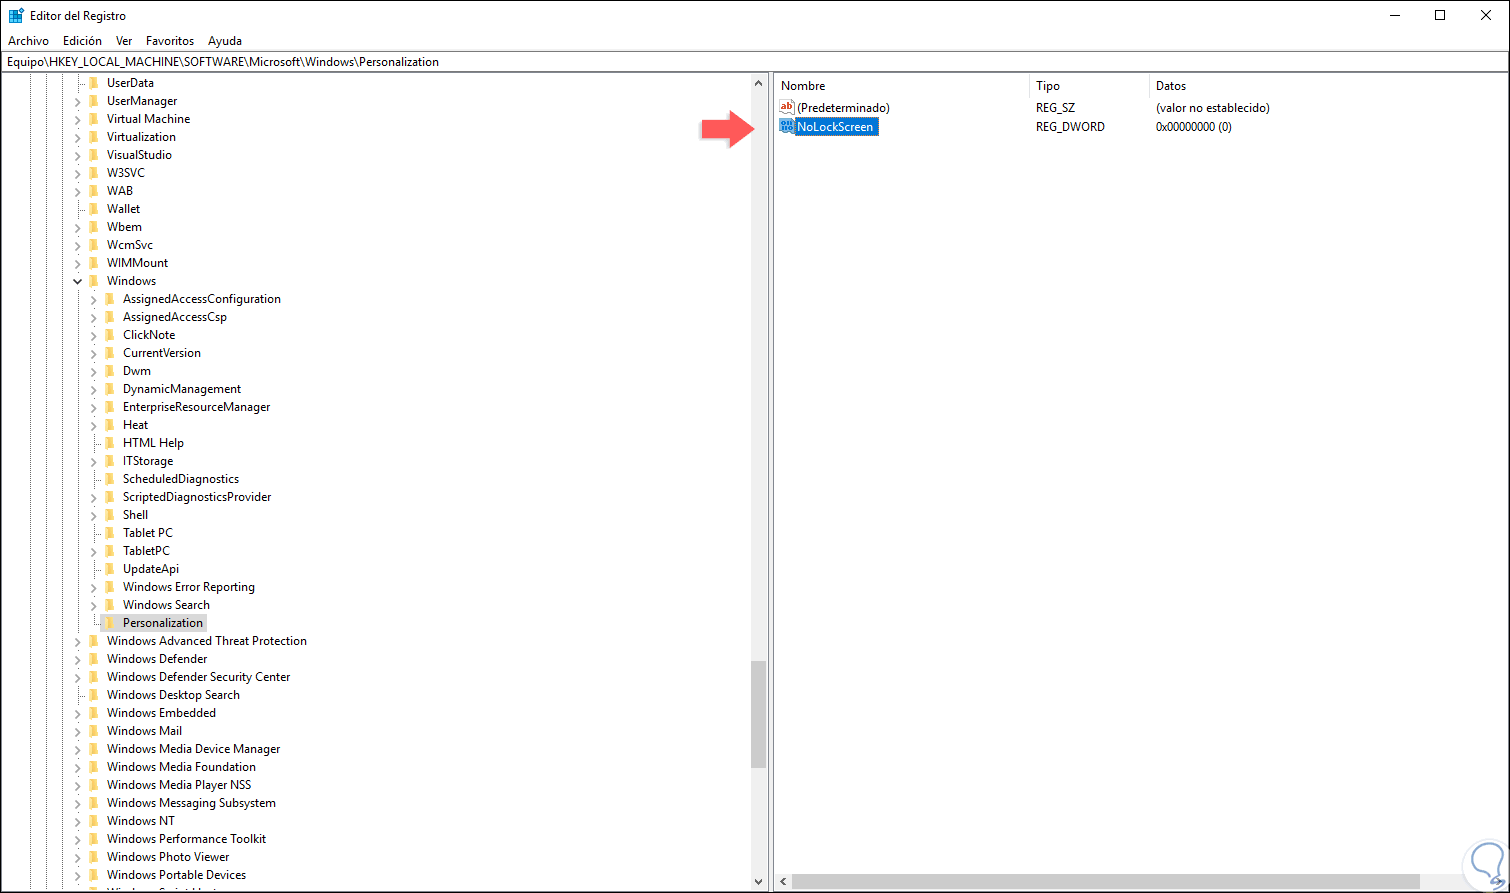Sort values by the Nombre column header
The height and width of the screenshot is (893, 1510).
(902, 86)
